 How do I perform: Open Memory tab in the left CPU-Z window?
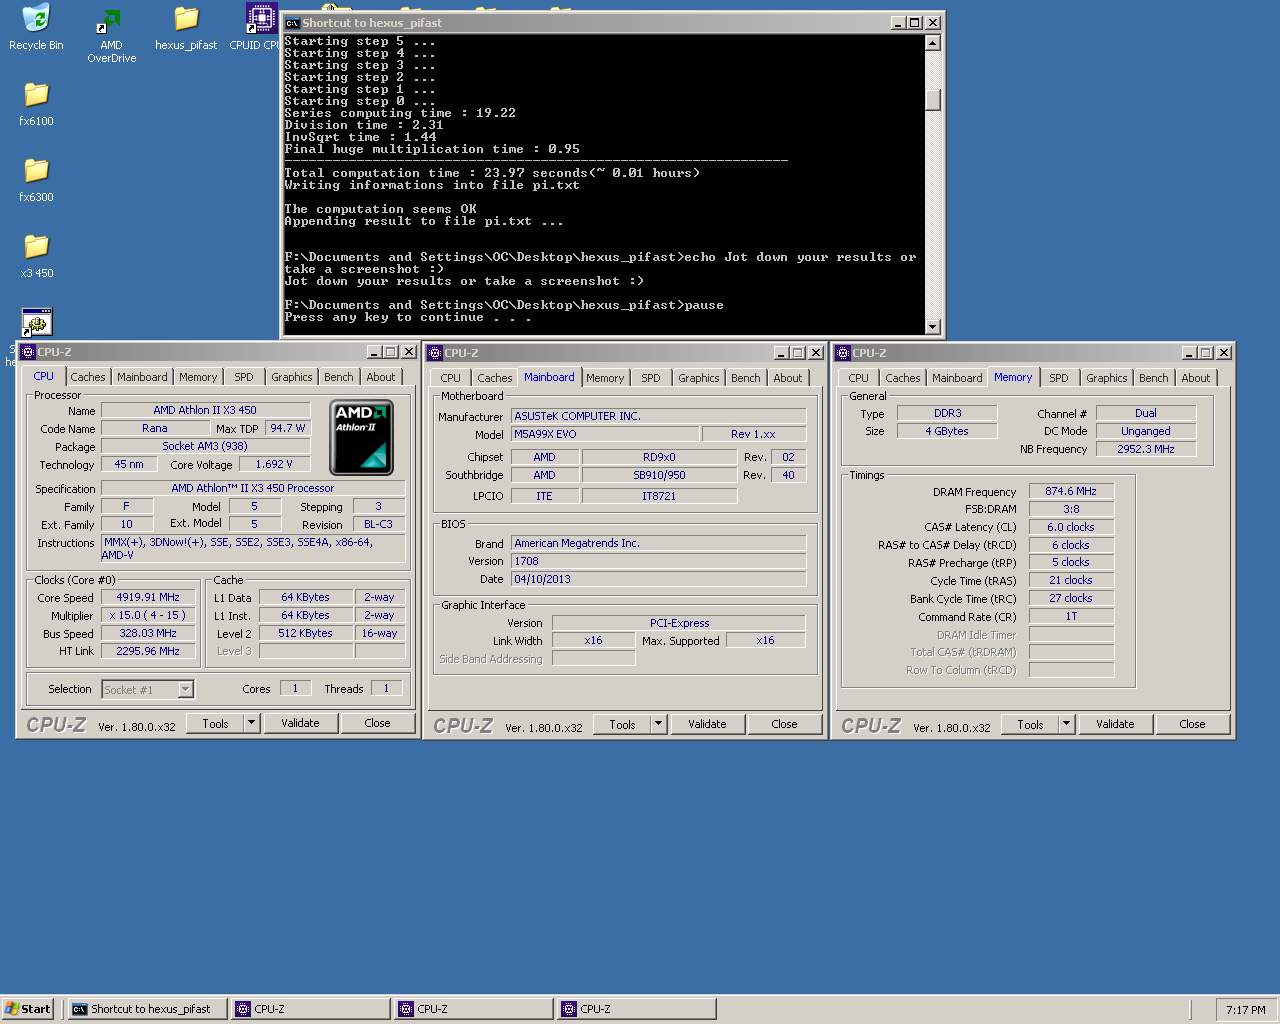click(x=198, y=377)
